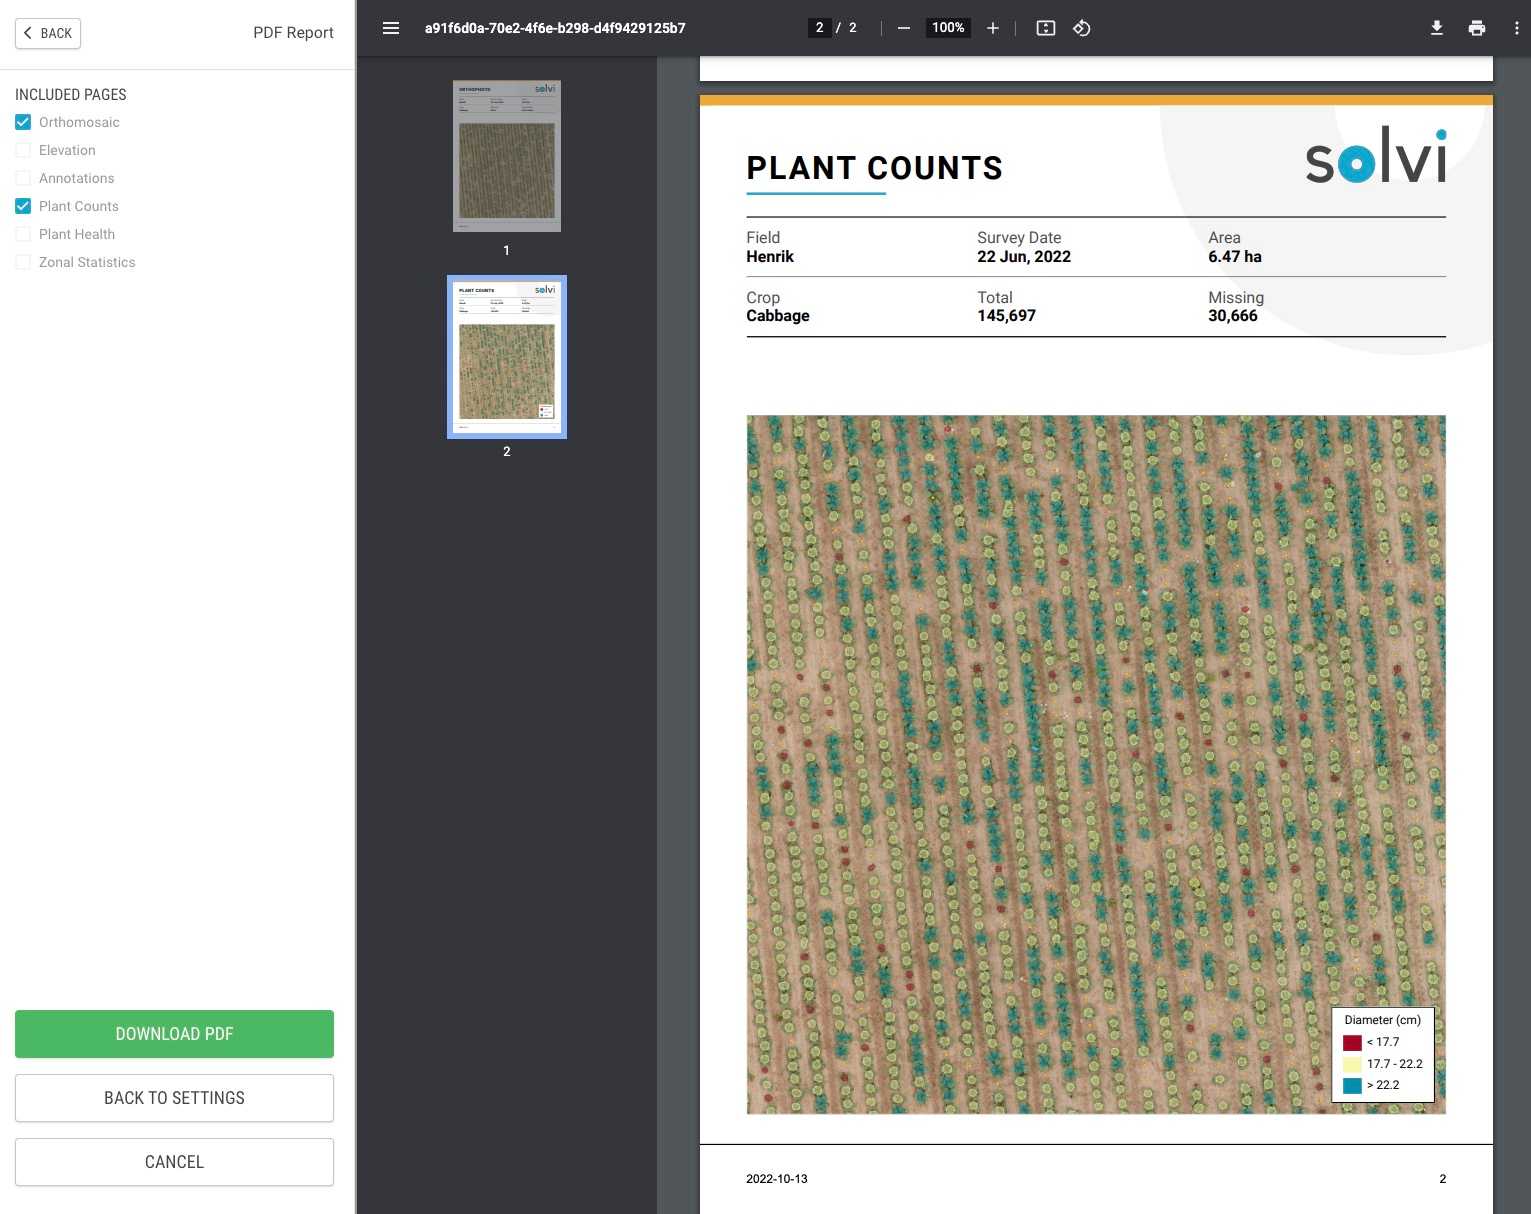Open page 1 thumbnail
1531x1214 pixels.
[506, 155]
